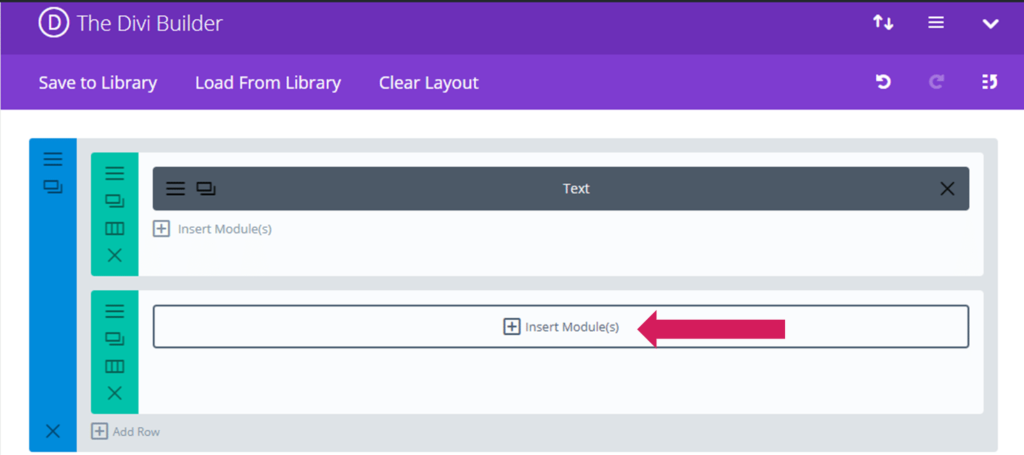Viewport: 1024px width, 455px height.
Task: Click Clear Layout
Action: coord(429,83)
